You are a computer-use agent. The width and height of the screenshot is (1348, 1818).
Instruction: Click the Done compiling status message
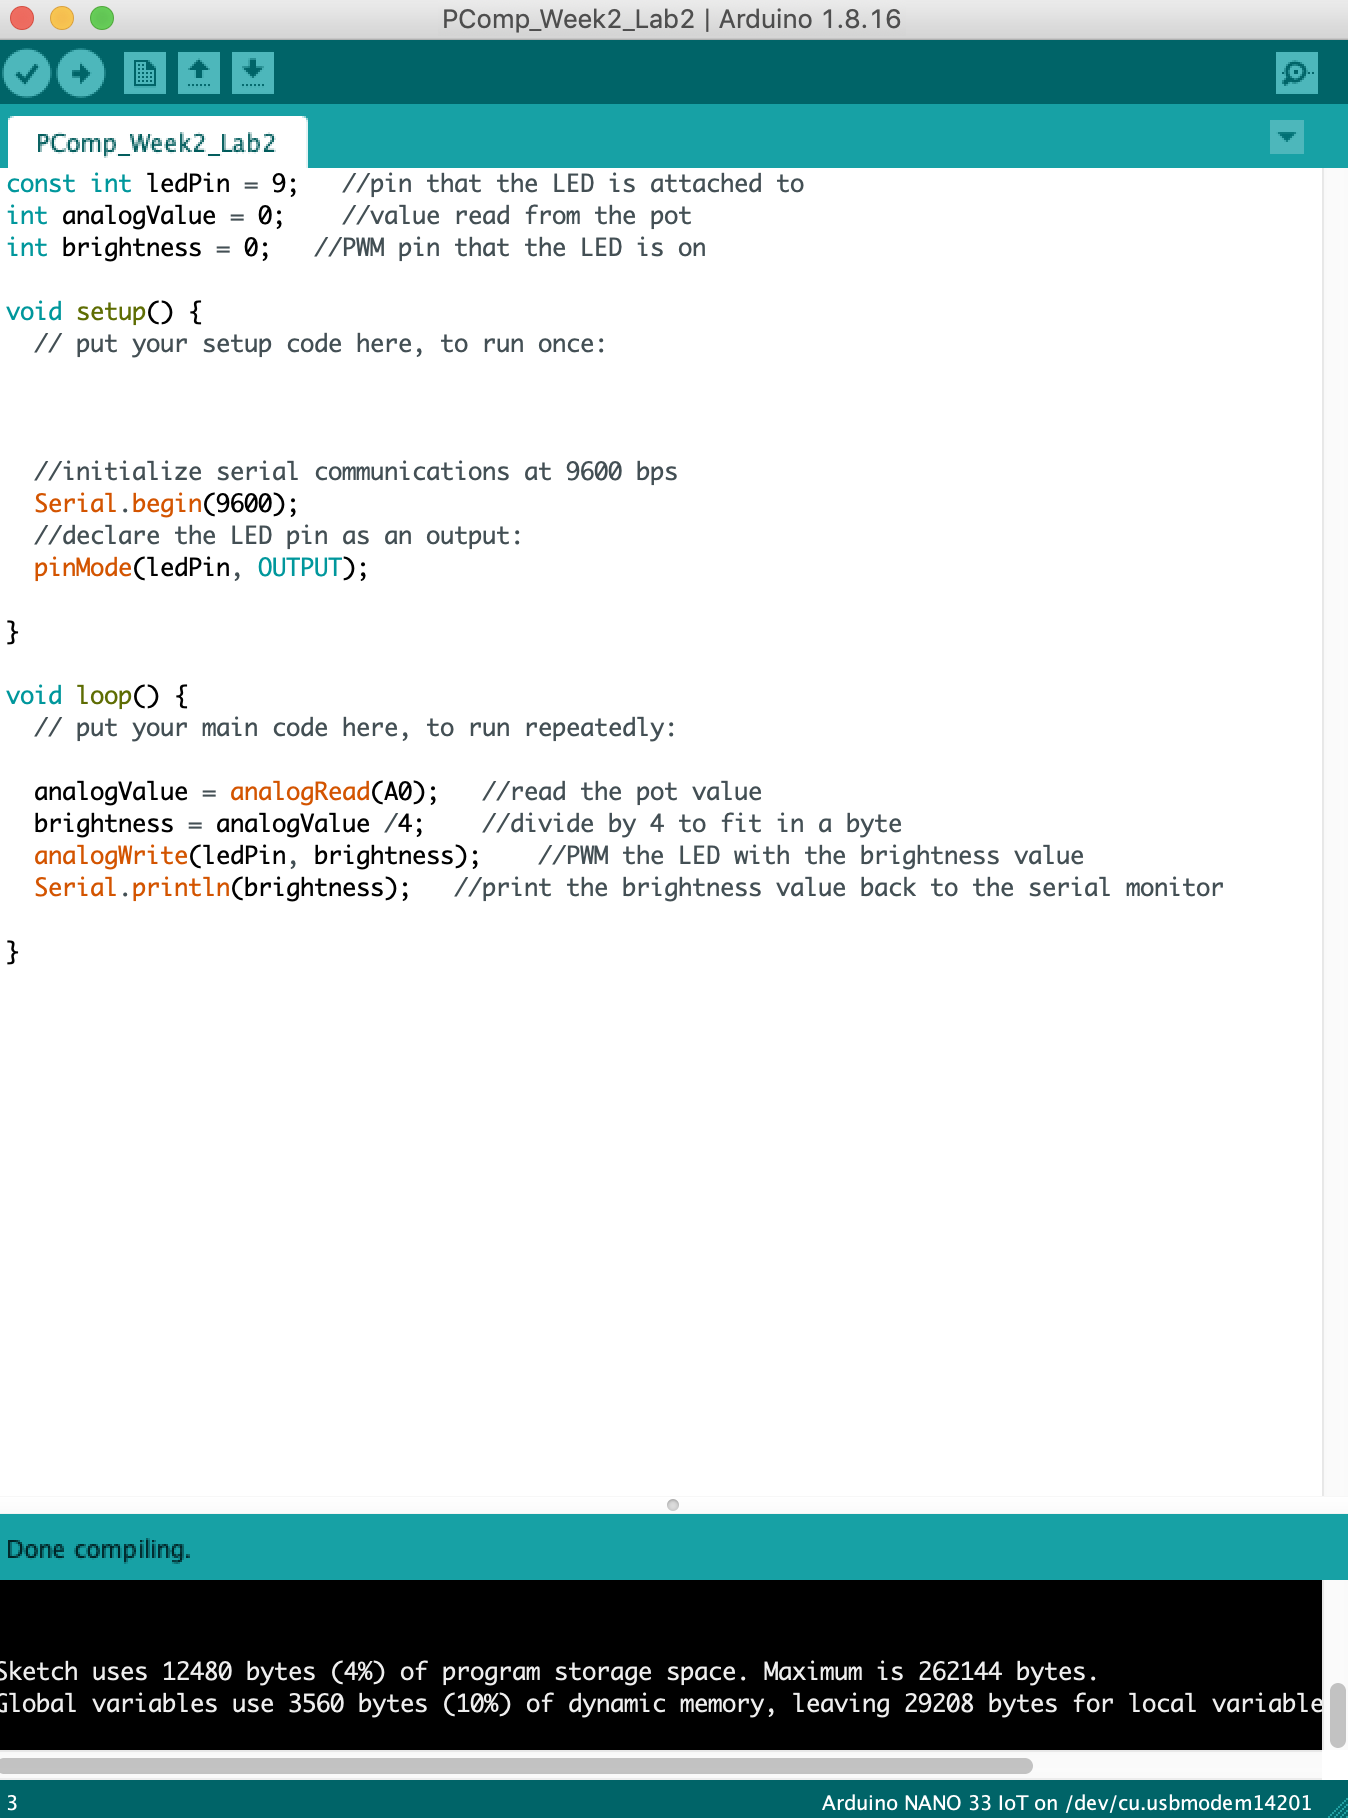[98, 1549]
